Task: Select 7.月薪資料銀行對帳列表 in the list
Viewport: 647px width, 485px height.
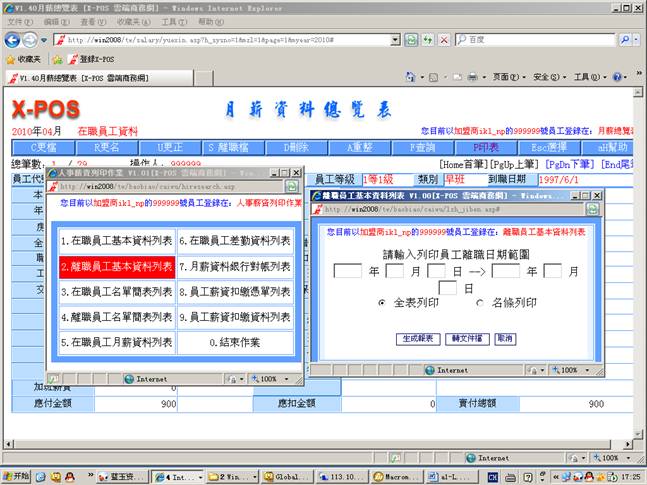Action: tap(235, 266)
